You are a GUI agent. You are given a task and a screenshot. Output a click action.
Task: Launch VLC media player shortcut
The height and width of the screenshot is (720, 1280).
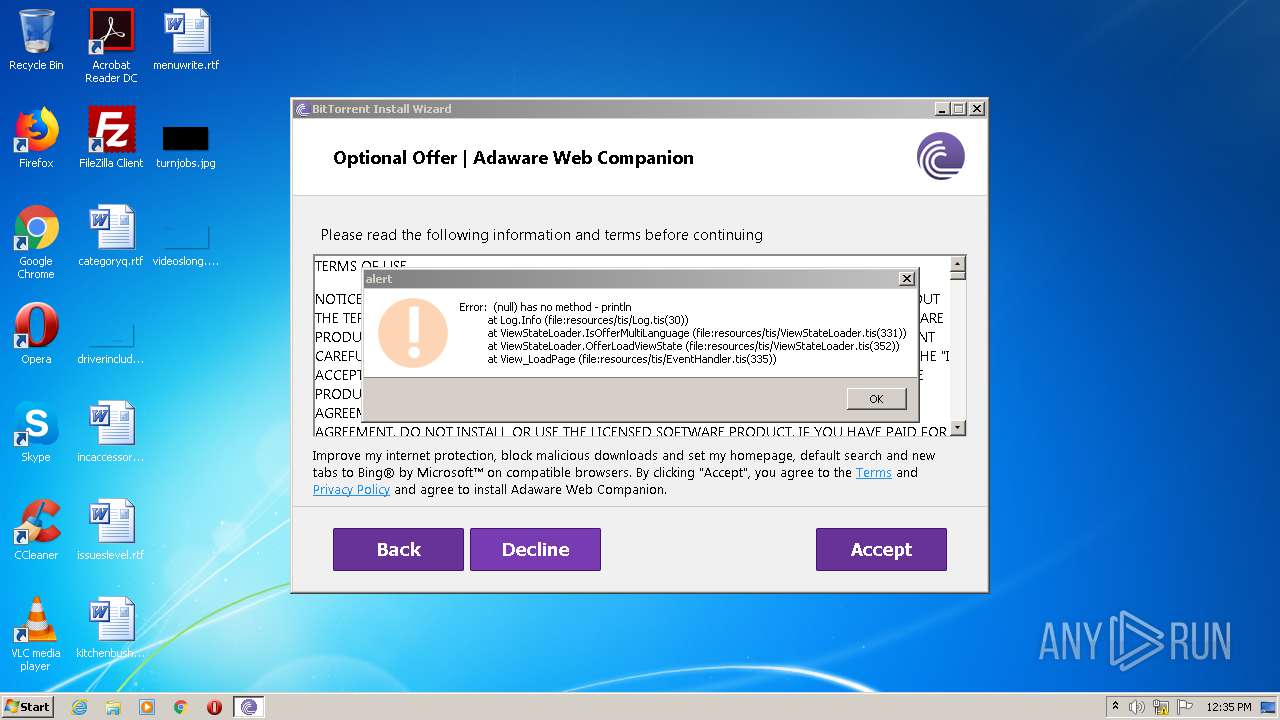point(36,634)
